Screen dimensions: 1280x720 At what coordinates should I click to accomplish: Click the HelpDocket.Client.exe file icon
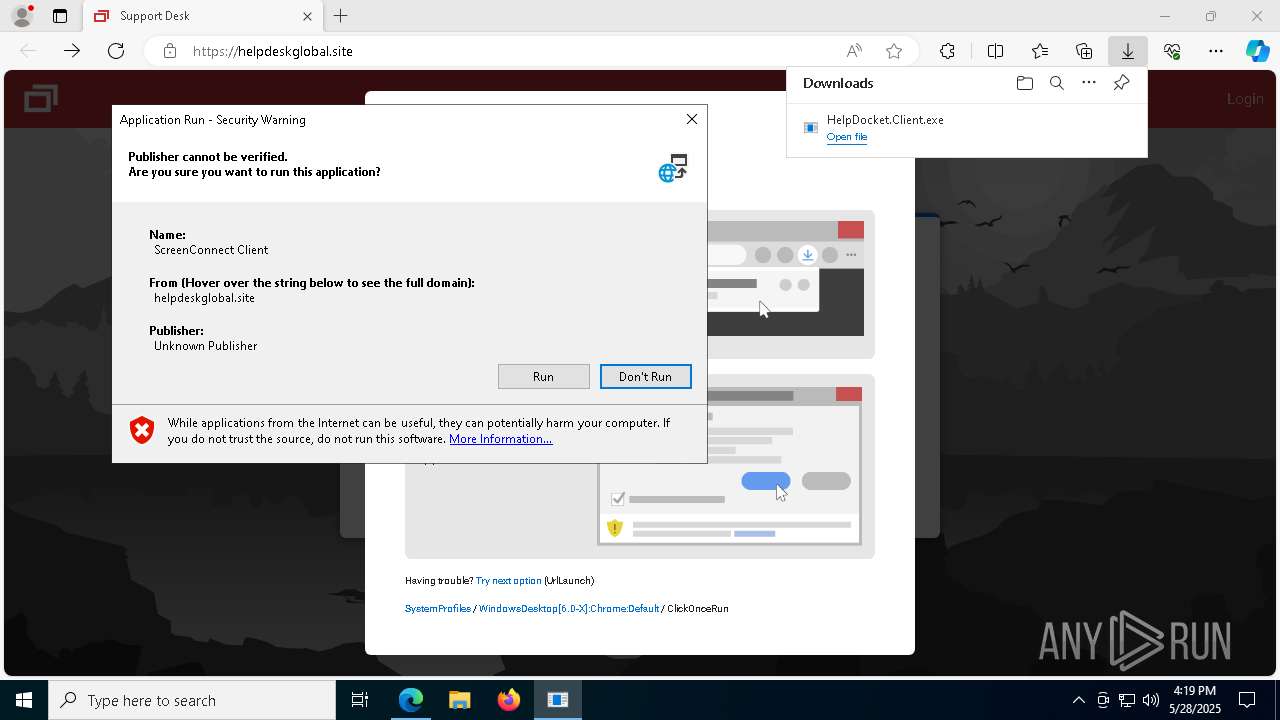tap(811, 127)
